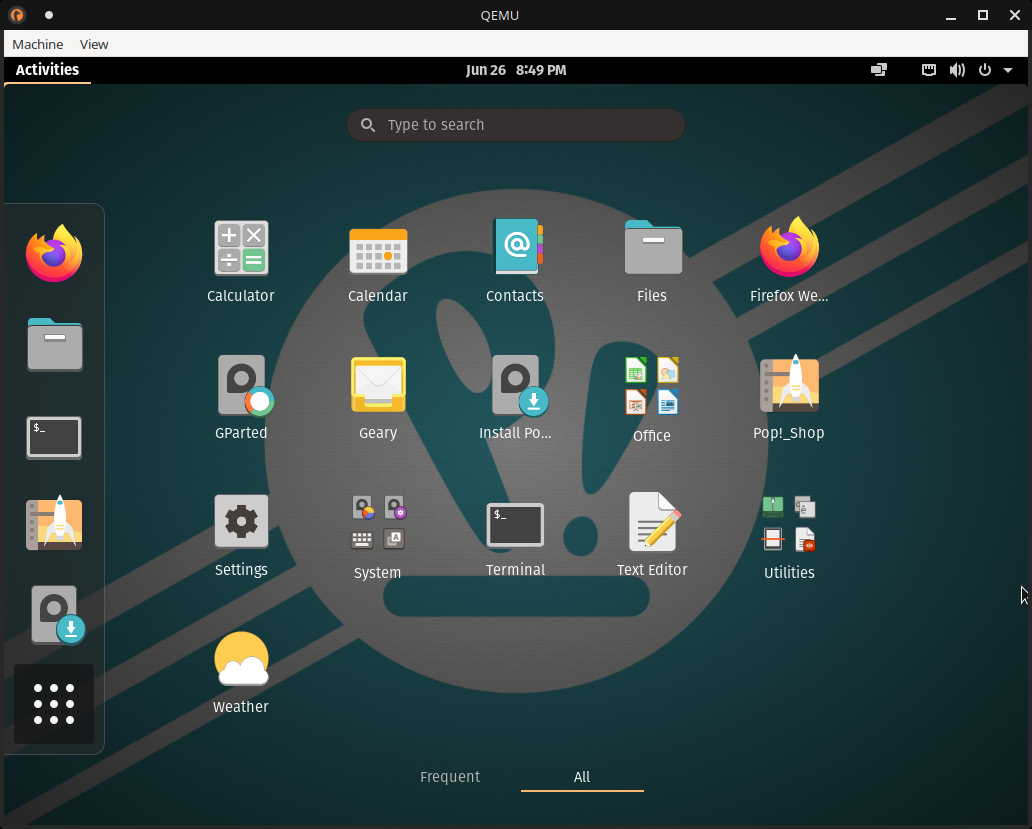The image size is (1032, 829).
Task: Click the power icon in top bar
Action: click(985, 70)
